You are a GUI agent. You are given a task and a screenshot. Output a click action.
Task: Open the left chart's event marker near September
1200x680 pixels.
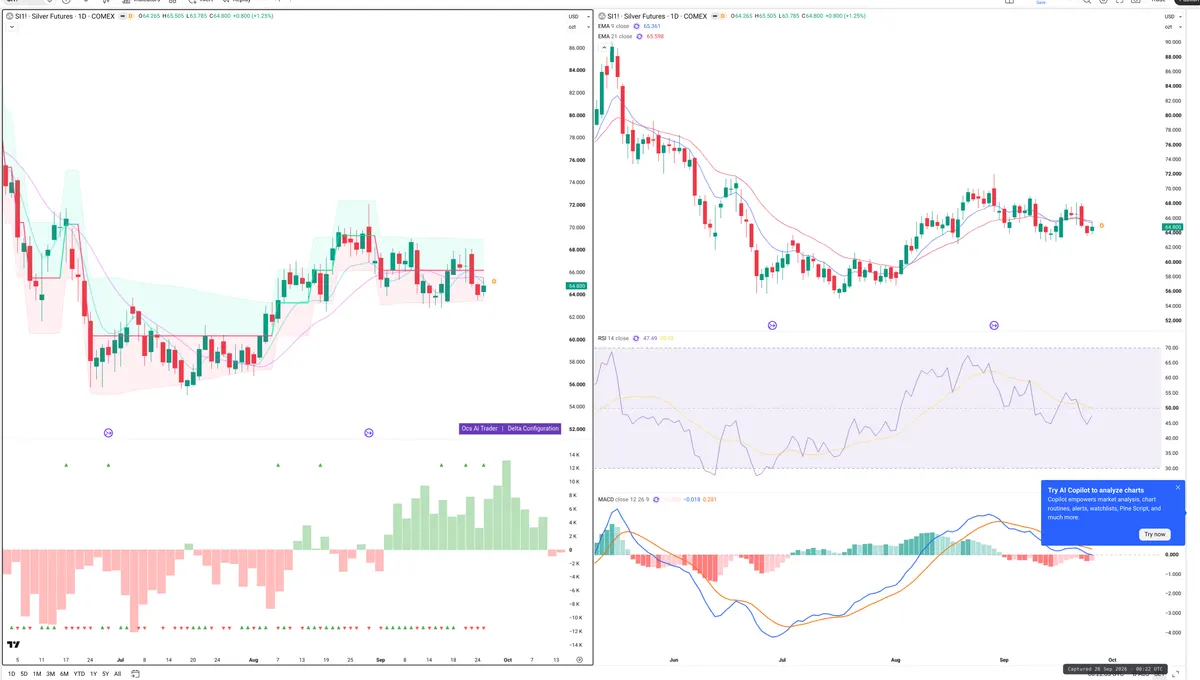(369, 432)
